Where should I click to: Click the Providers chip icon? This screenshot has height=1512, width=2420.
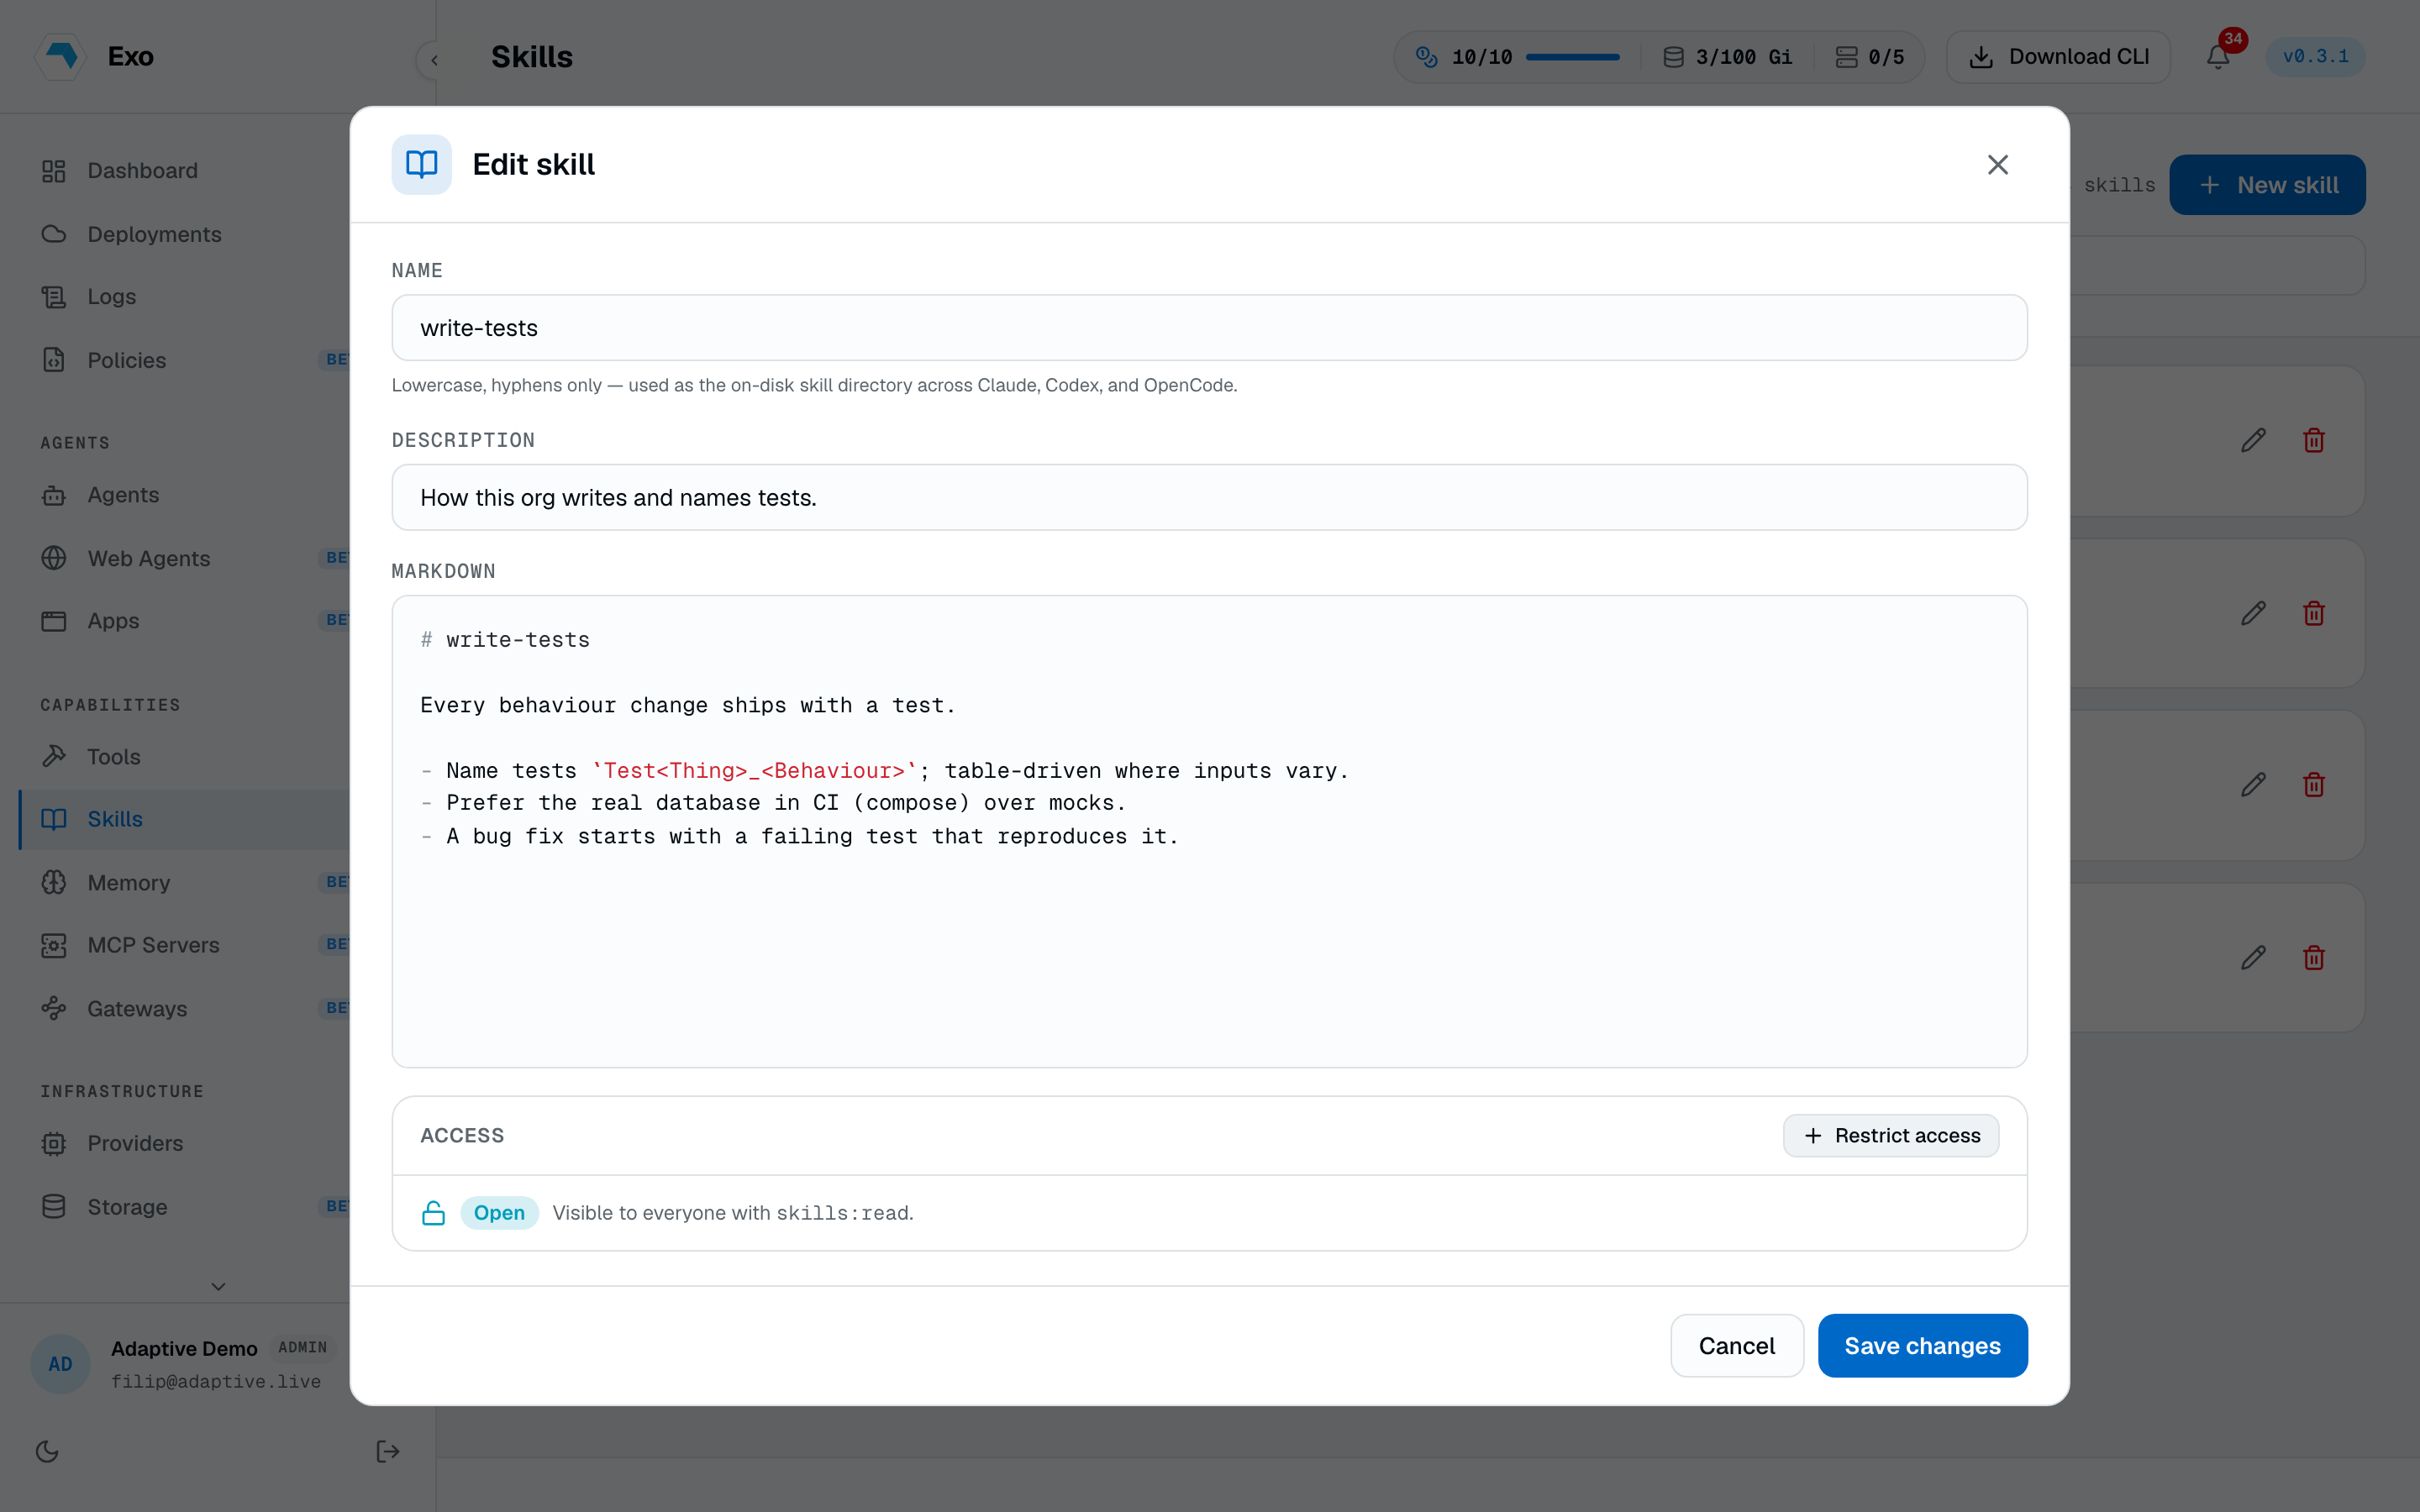pos(54,1143)
